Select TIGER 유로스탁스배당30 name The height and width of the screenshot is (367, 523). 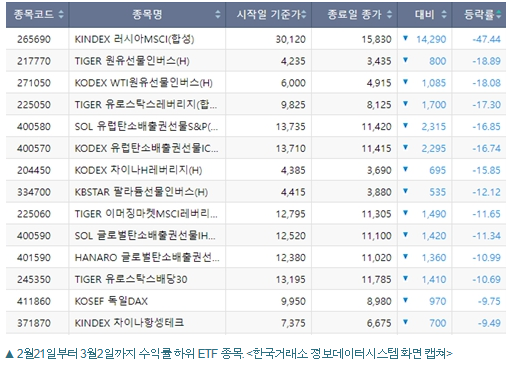tap(131, 279)
